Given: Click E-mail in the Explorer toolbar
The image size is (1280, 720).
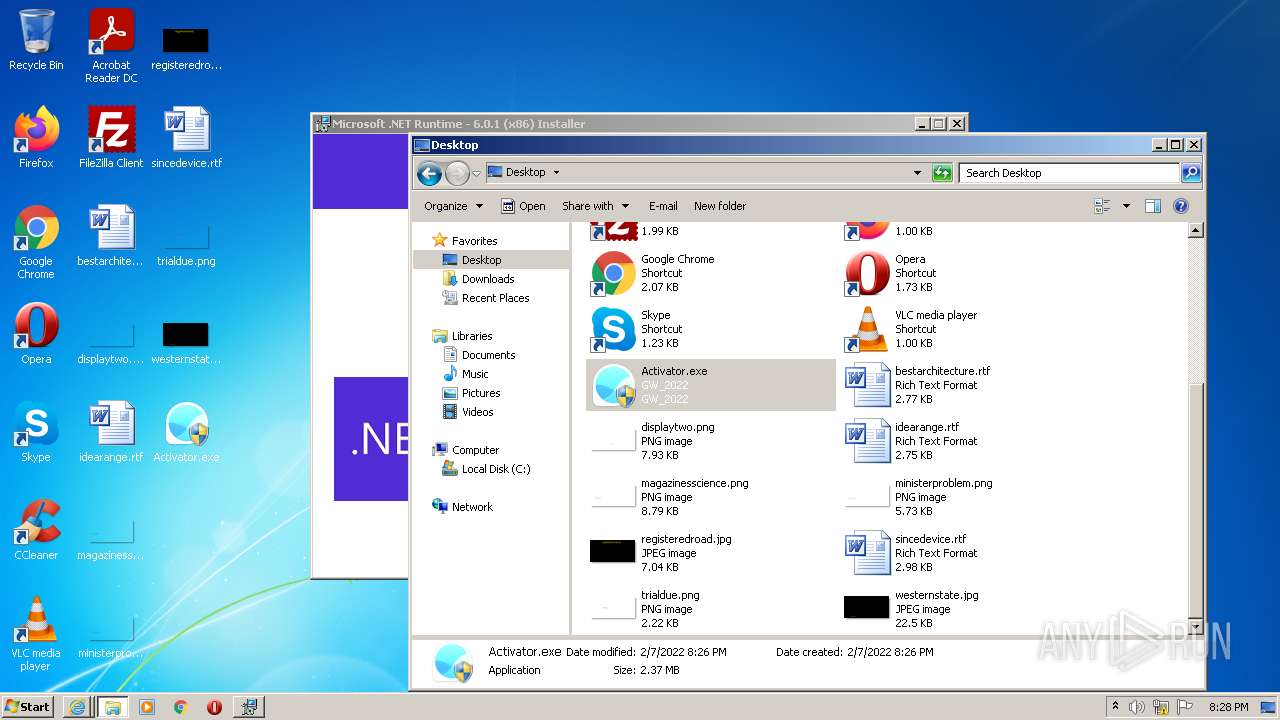Looking at the screenshot, I should [663, 206].
